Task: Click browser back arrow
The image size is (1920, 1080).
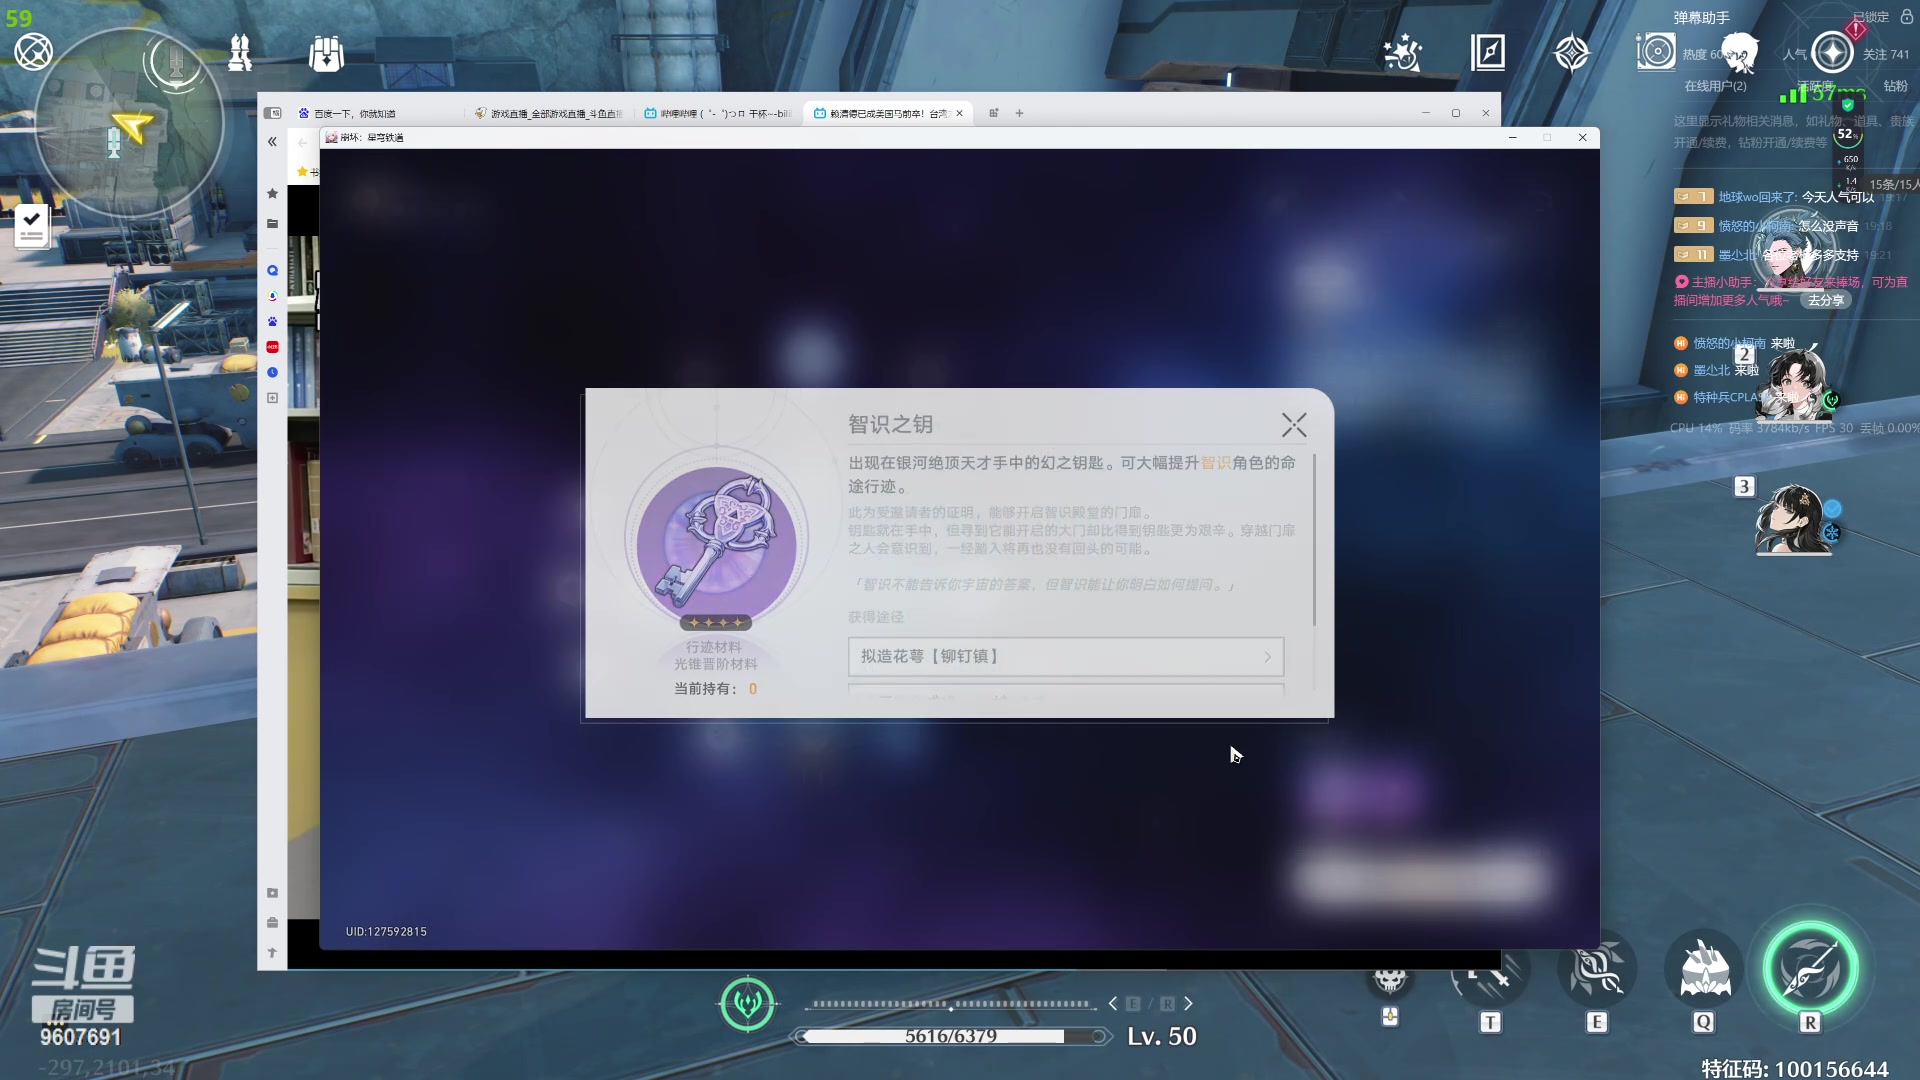Action: (x=302, y=142)
